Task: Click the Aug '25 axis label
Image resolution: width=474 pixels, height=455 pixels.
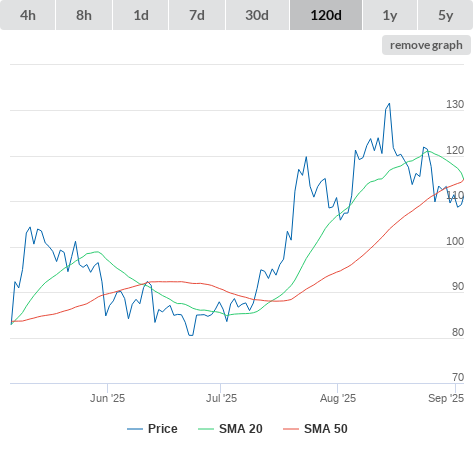Action: 338,398
